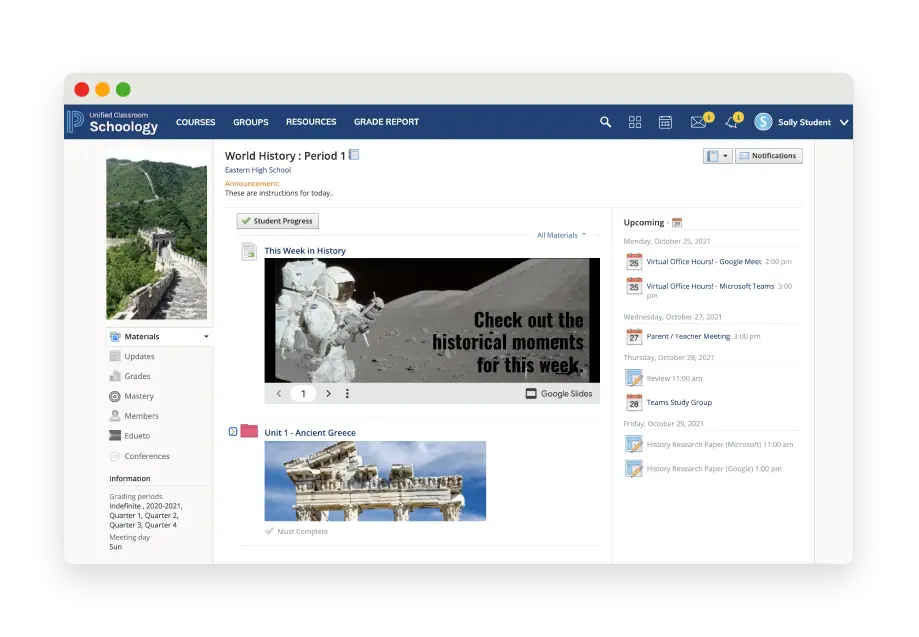Open the GRADE REPORT menu item
Image resolution: width=919 pixels, height=637 pixels.
click(386, 121)
